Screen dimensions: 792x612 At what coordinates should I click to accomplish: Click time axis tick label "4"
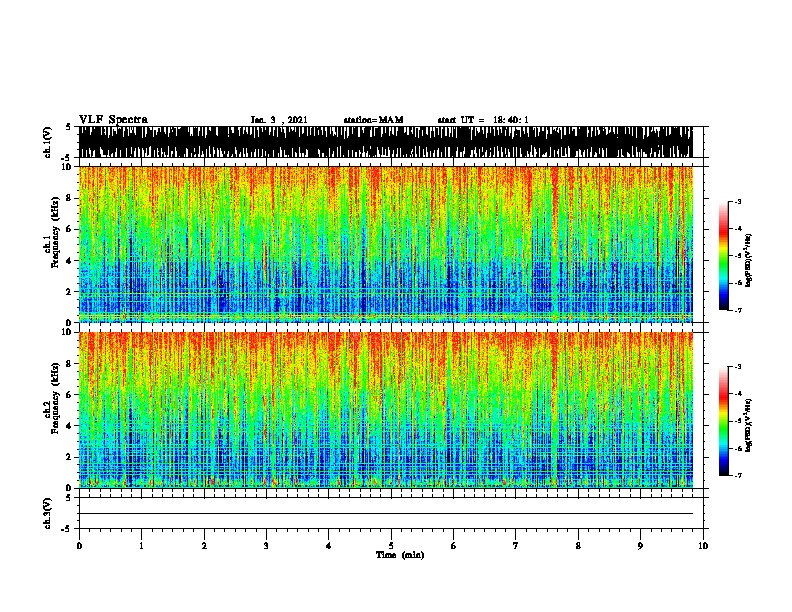[x=329, y=546]
